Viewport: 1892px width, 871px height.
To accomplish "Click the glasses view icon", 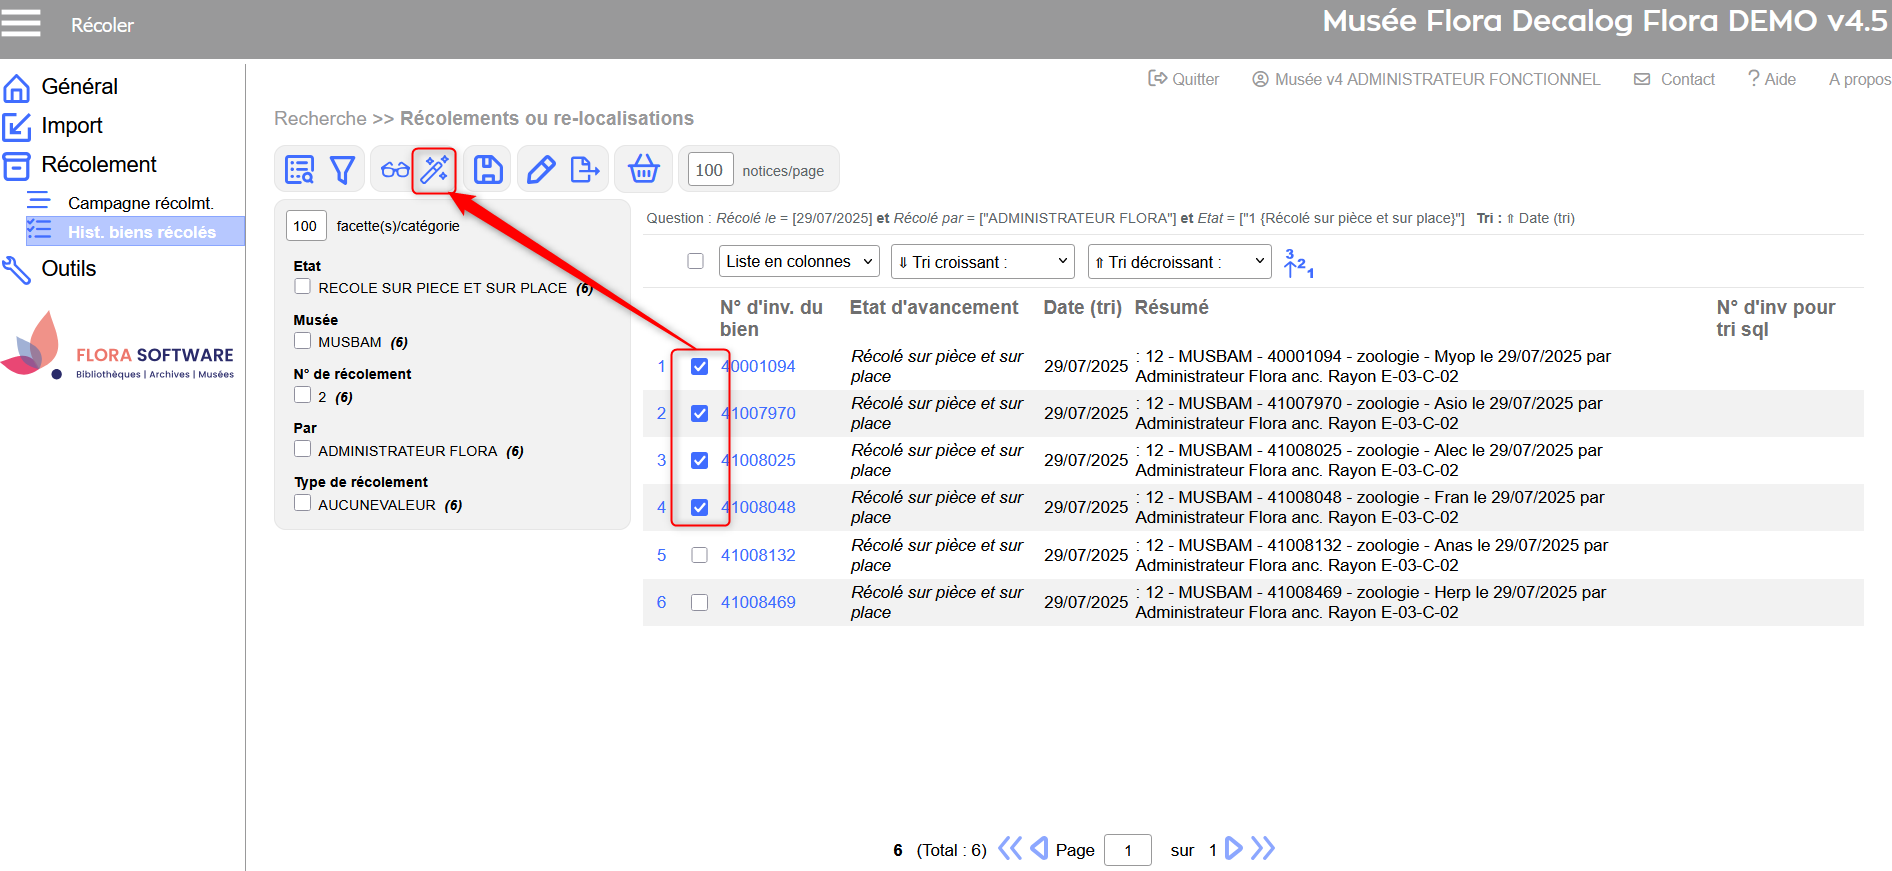I will pos(394,170).
